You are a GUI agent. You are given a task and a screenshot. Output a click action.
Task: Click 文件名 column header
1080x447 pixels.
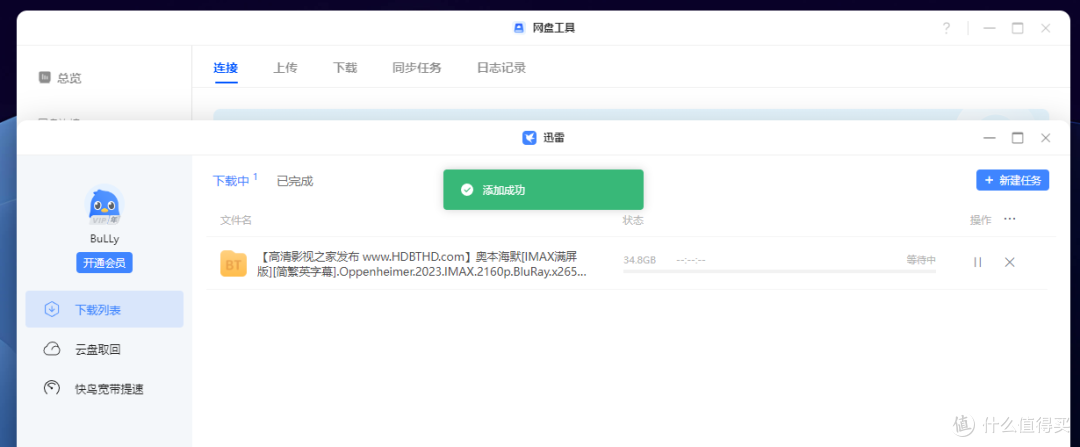236,220
